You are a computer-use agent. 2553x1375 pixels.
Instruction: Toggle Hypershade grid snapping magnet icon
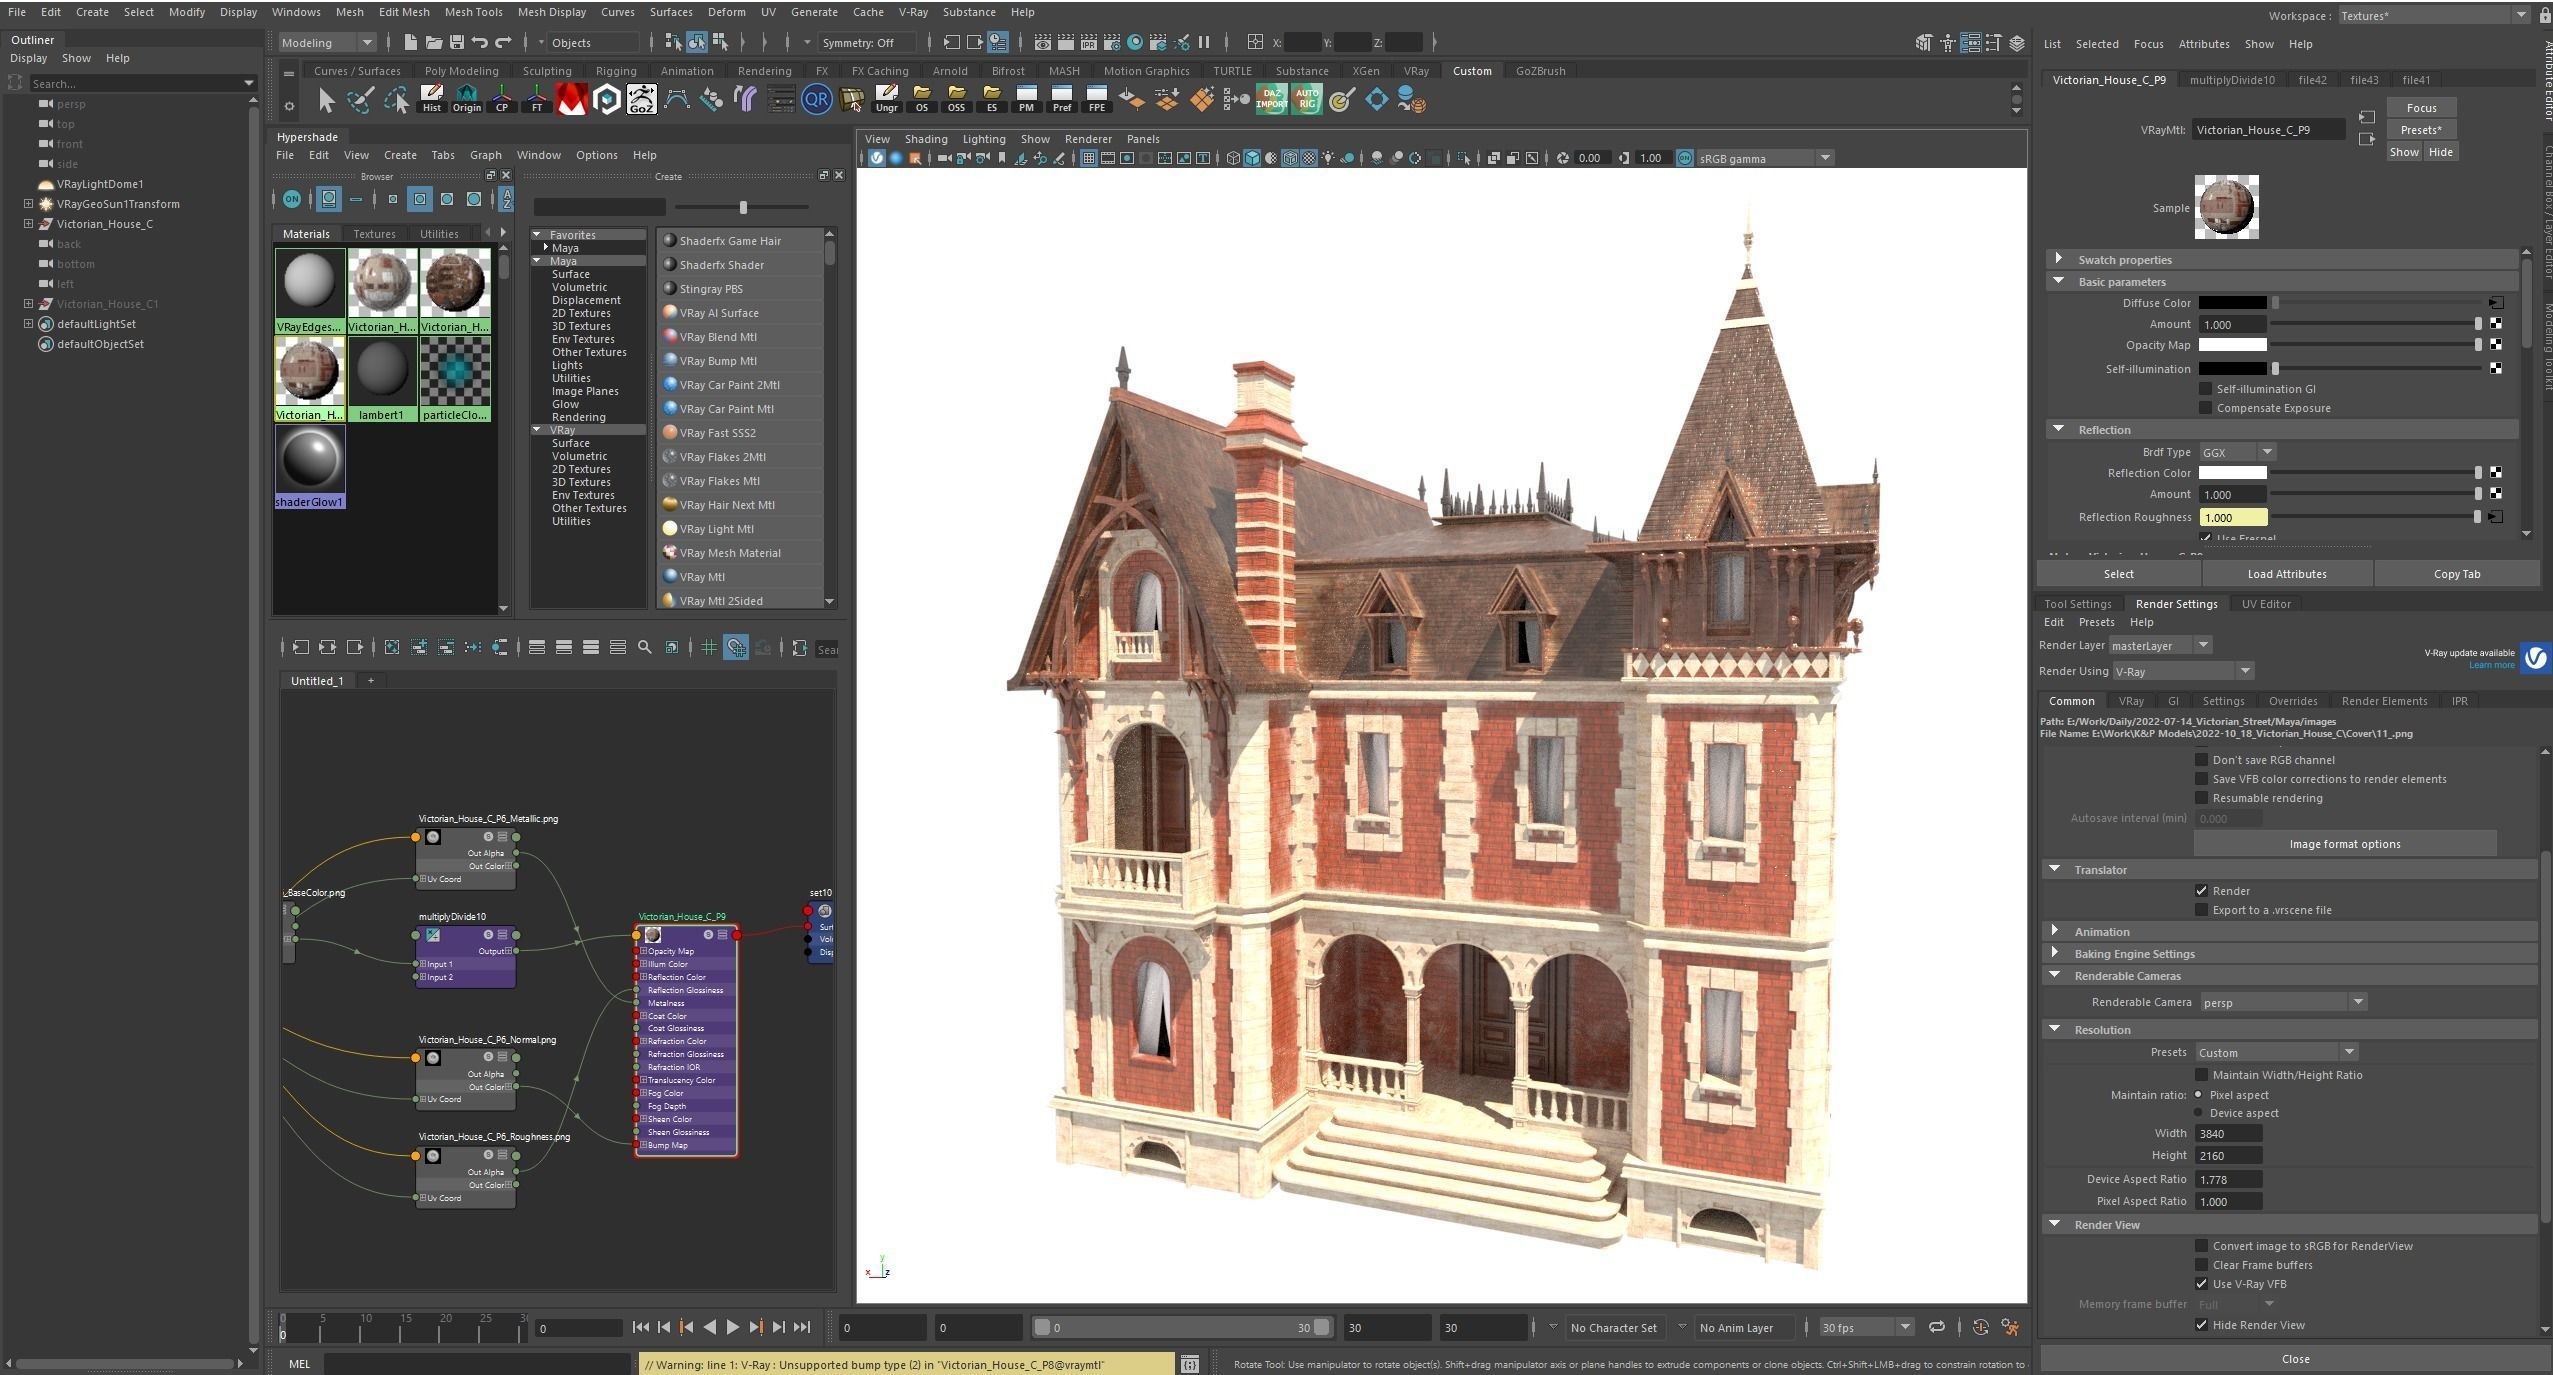(x=735, y=648)
